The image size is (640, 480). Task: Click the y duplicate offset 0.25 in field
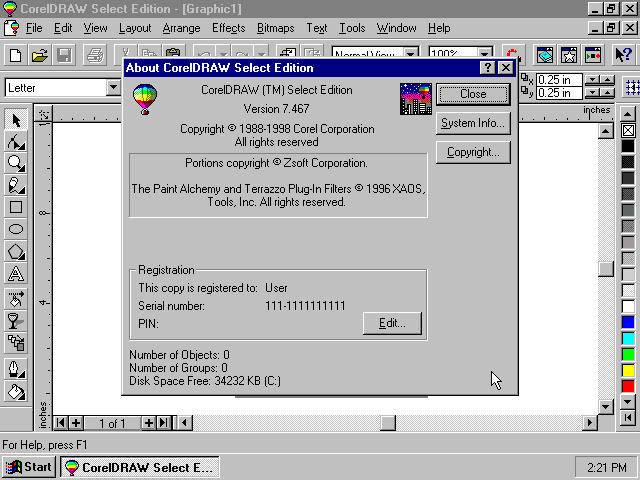click(x=558, y=93)
